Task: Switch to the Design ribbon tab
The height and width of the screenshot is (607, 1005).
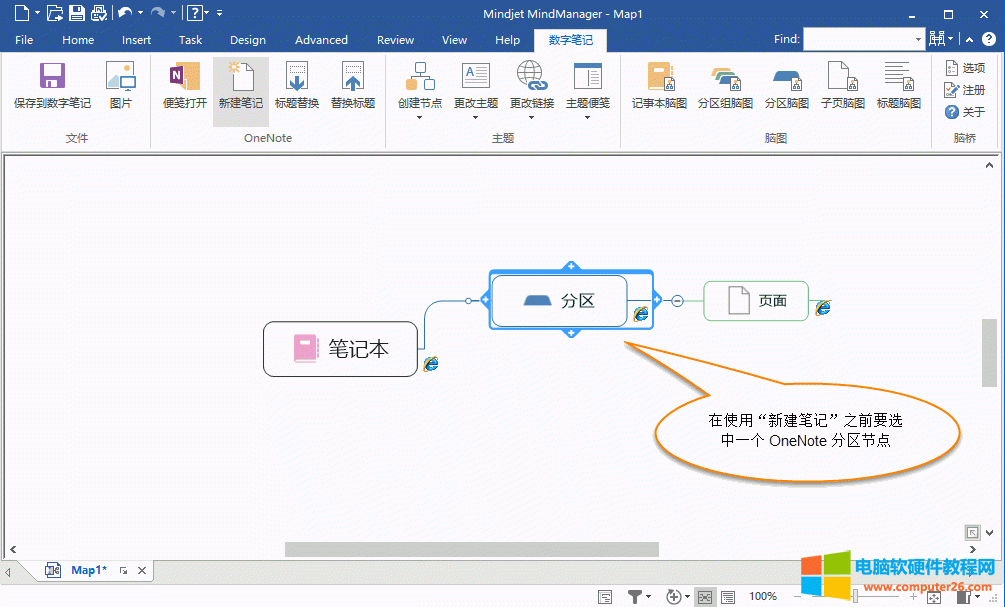Action: click(247, 40)
